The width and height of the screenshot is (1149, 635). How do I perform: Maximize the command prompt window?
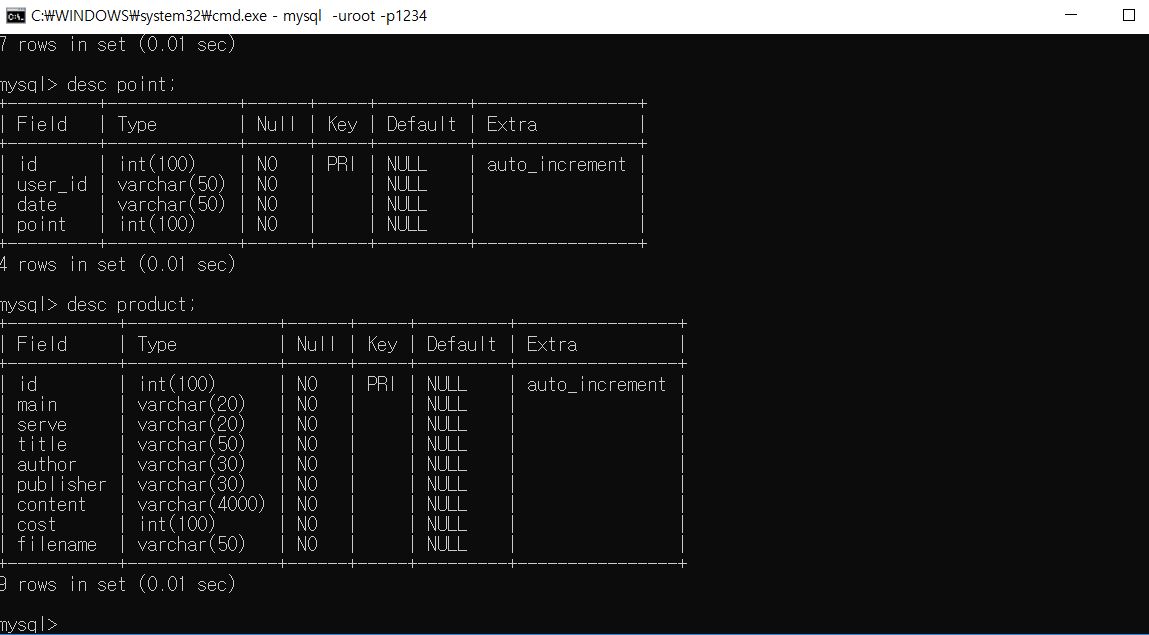pos(1129,15)
